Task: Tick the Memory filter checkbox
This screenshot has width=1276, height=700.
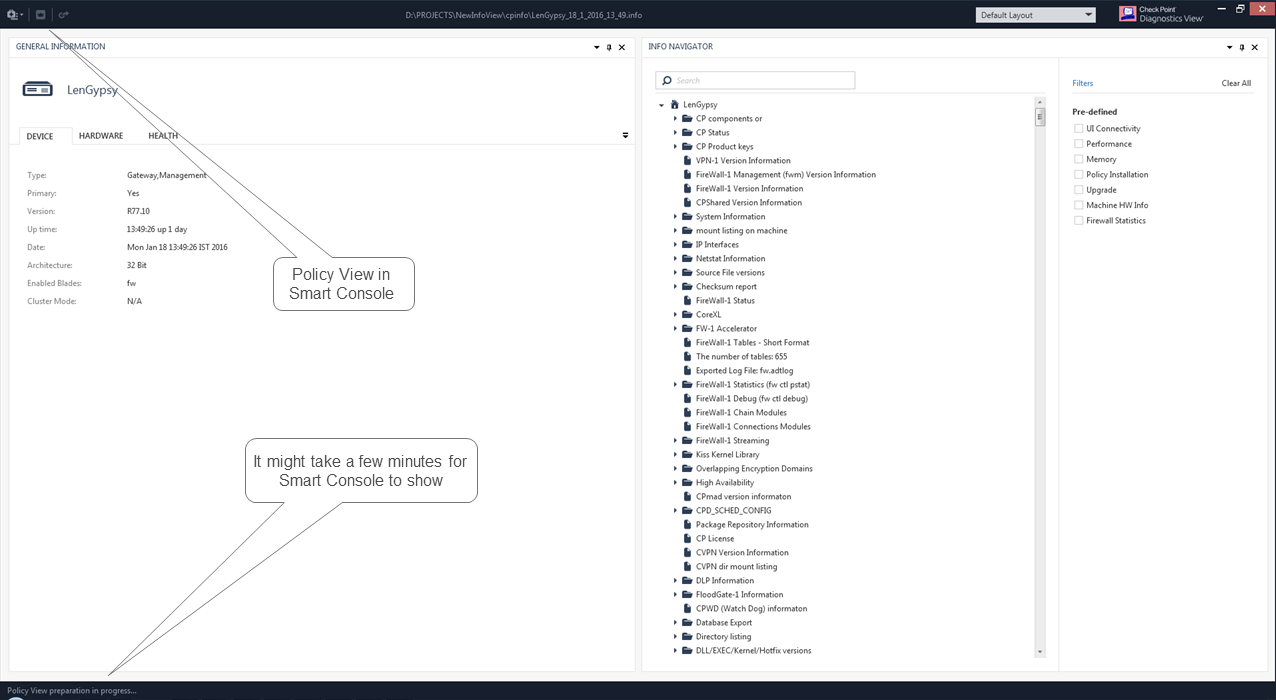Action: pyautogui.click(x=1078, y=159)
